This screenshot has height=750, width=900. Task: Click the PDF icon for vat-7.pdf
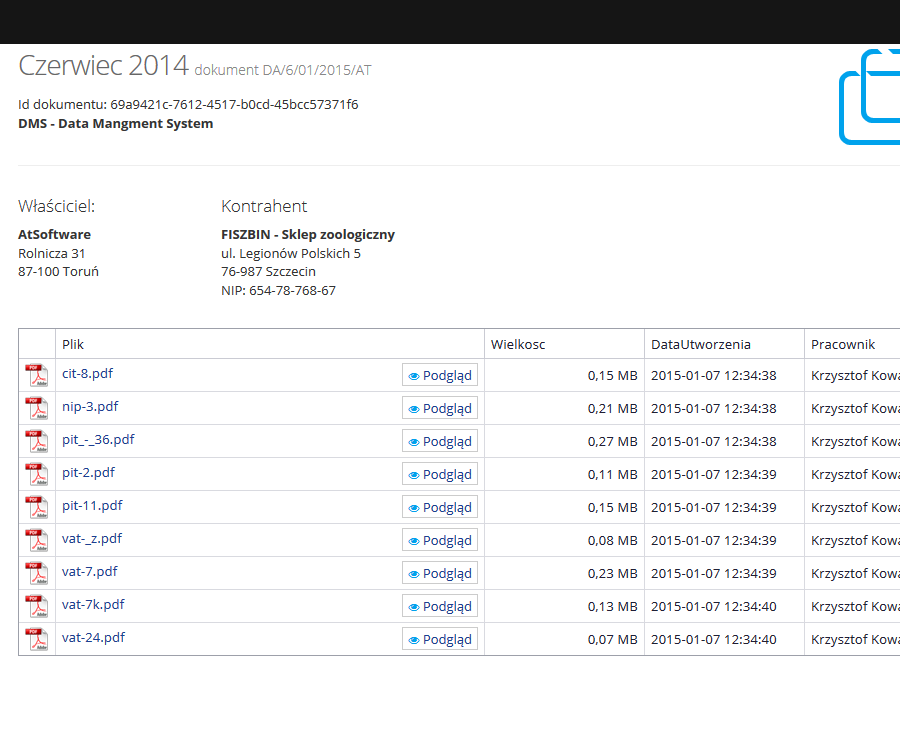(37, 573)
